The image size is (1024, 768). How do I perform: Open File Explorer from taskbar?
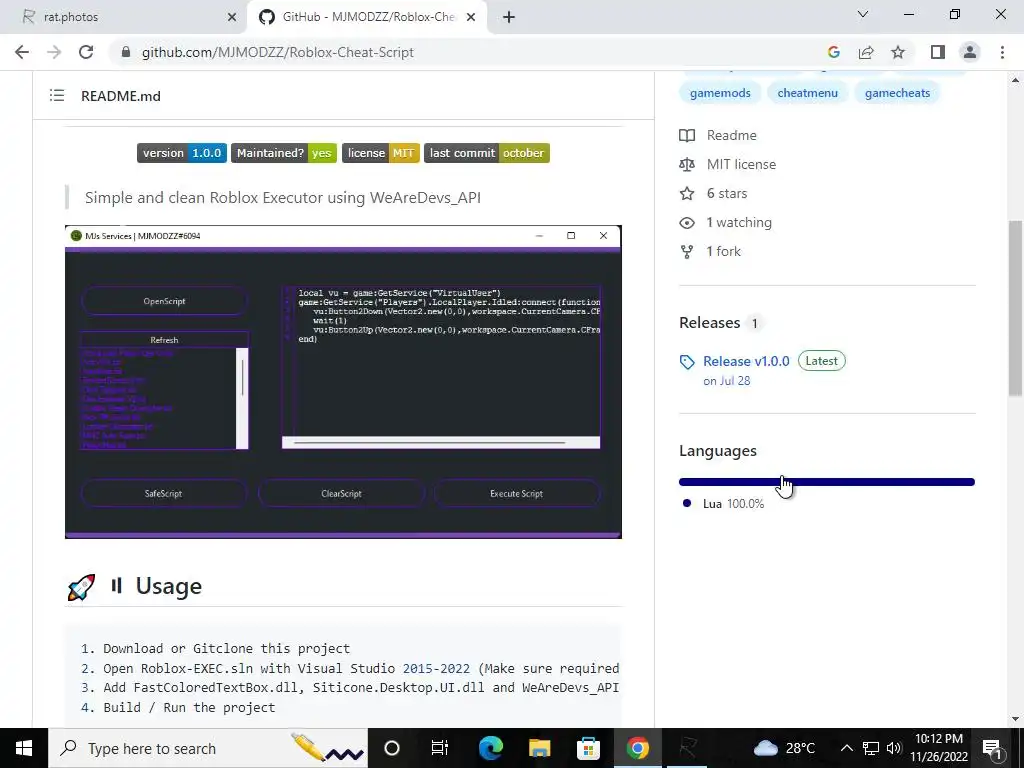539,748
